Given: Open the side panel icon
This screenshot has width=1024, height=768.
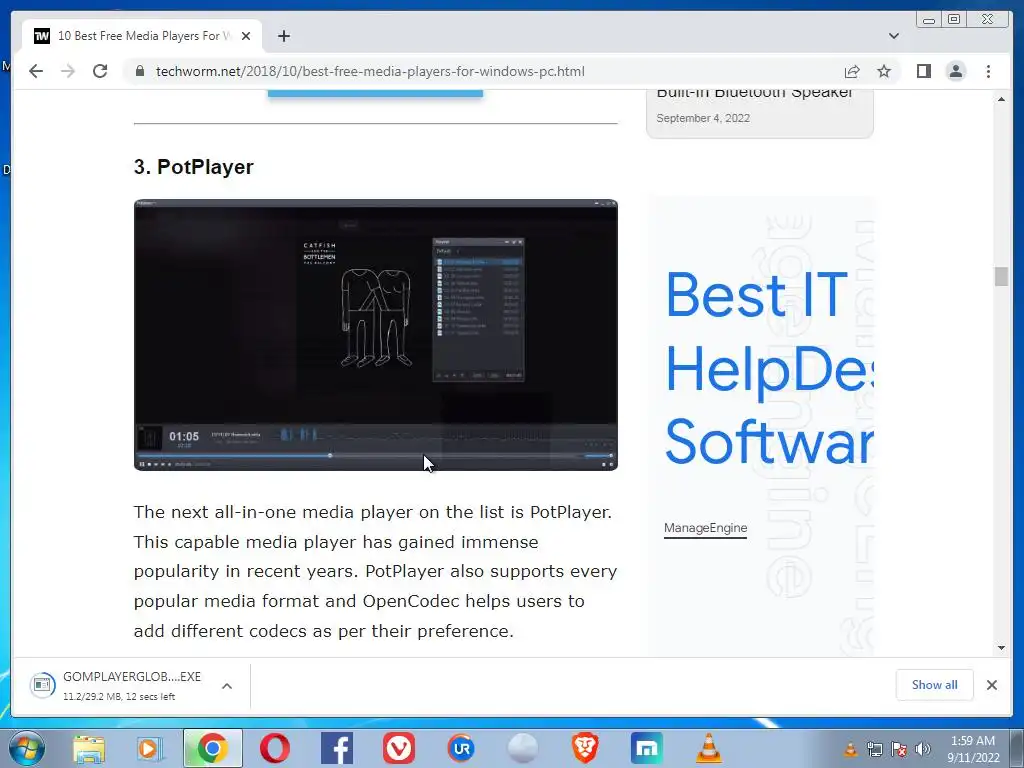Looking at the screenshot, I should [x=923, y=71].
